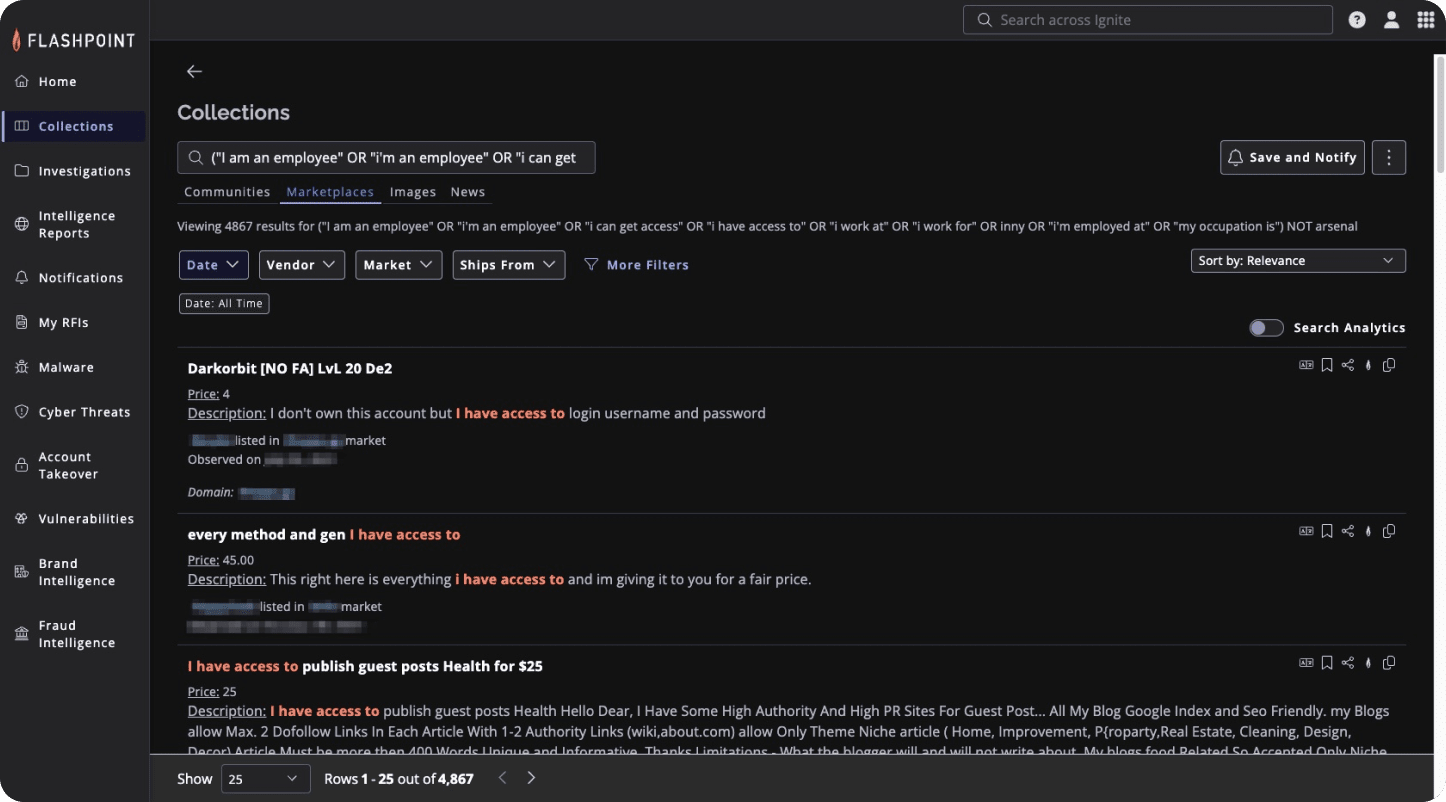Open the user profile icon
Screen dimensions: 1446x802
click(x=1391, y=20)
